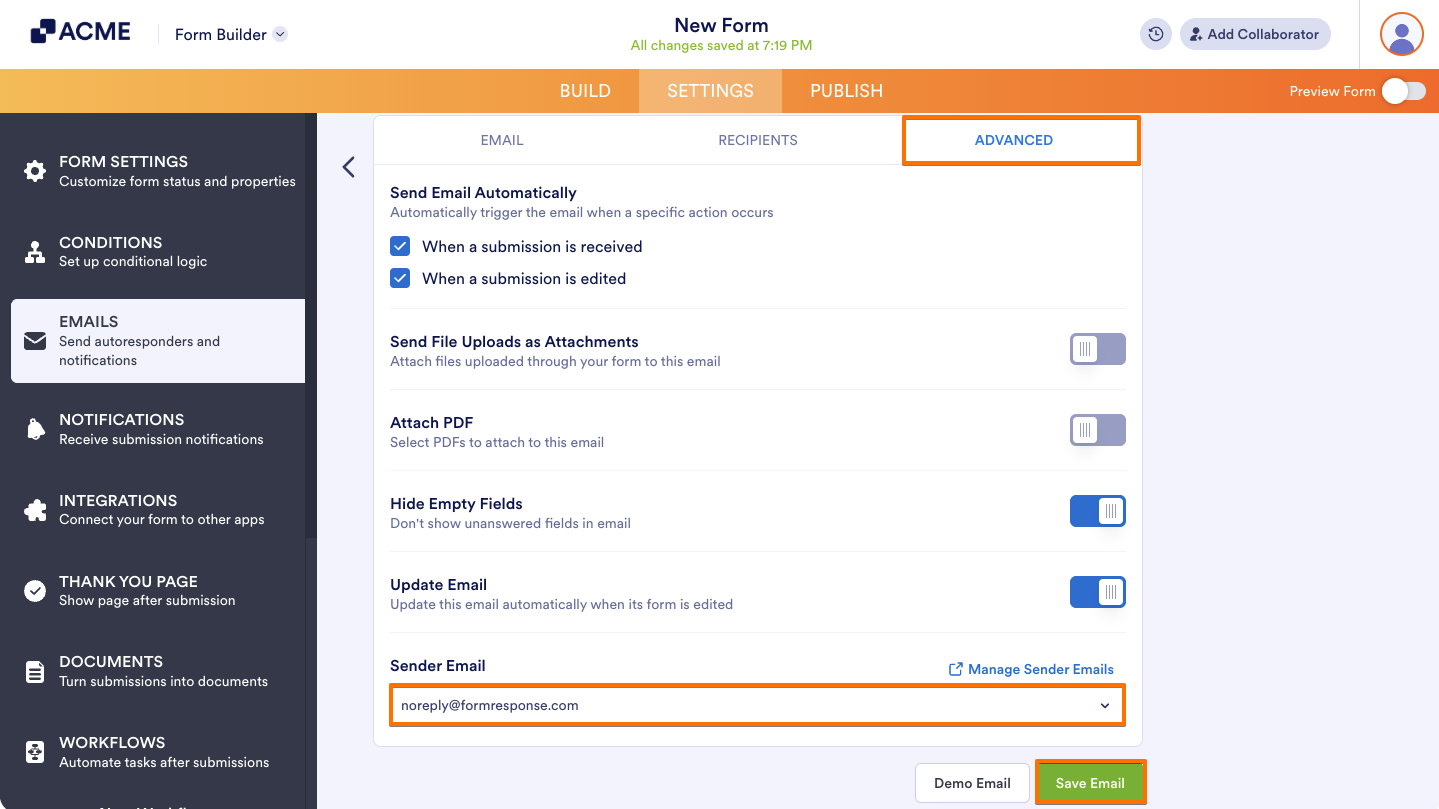Click the Emails envelope icon
1439x809 pixels.
coord(35,341)
